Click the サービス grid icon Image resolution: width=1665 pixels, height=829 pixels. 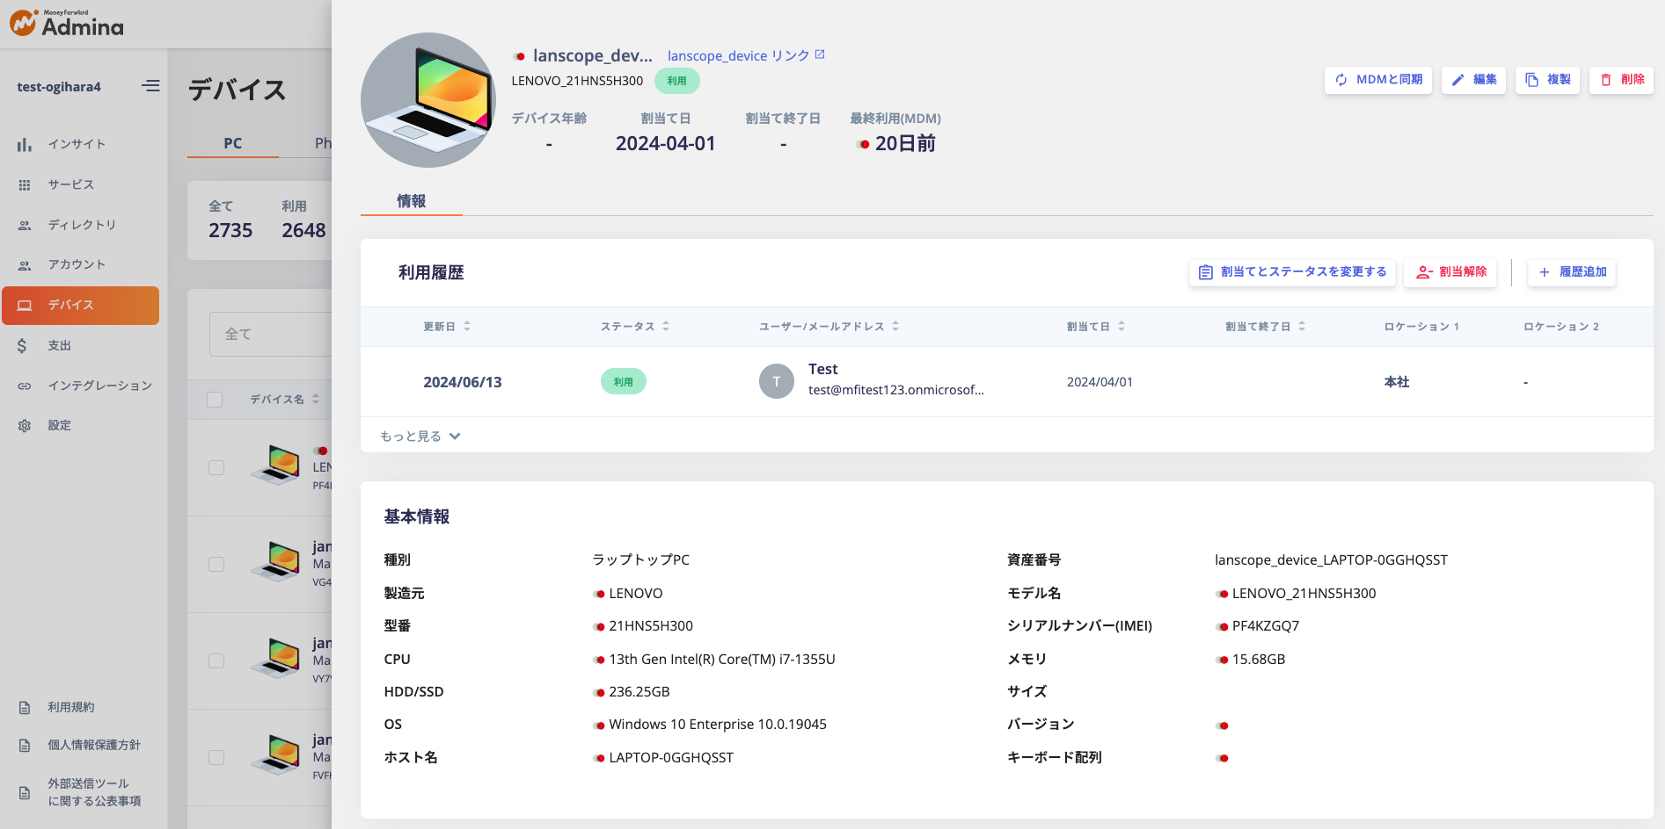24,185
